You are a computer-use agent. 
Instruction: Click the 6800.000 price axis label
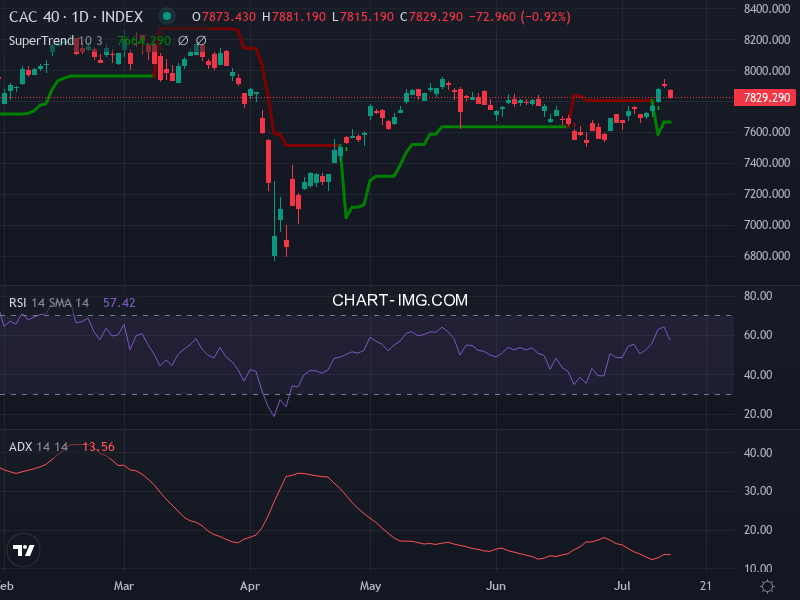(767, 256)
